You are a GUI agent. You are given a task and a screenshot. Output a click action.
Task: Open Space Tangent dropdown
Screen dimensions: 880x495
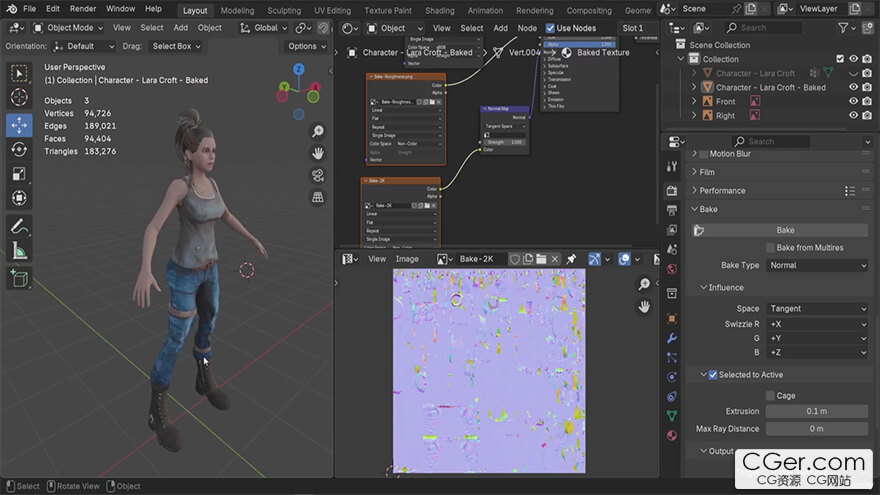[817, 309]
